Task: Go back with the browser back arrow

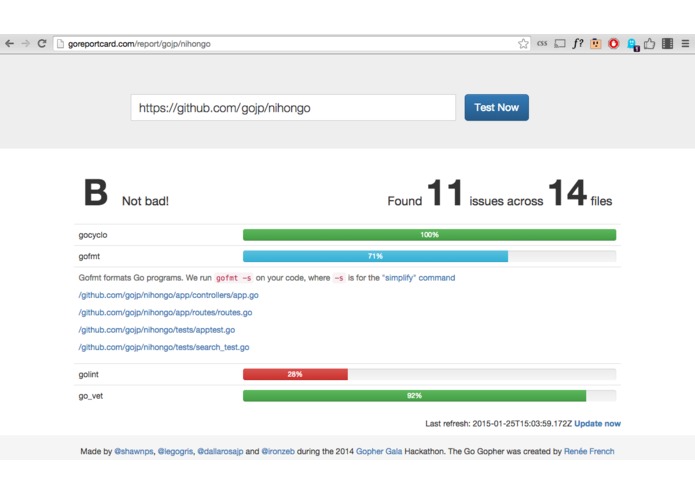Action: pyautogui.click(x=9, y=43)
